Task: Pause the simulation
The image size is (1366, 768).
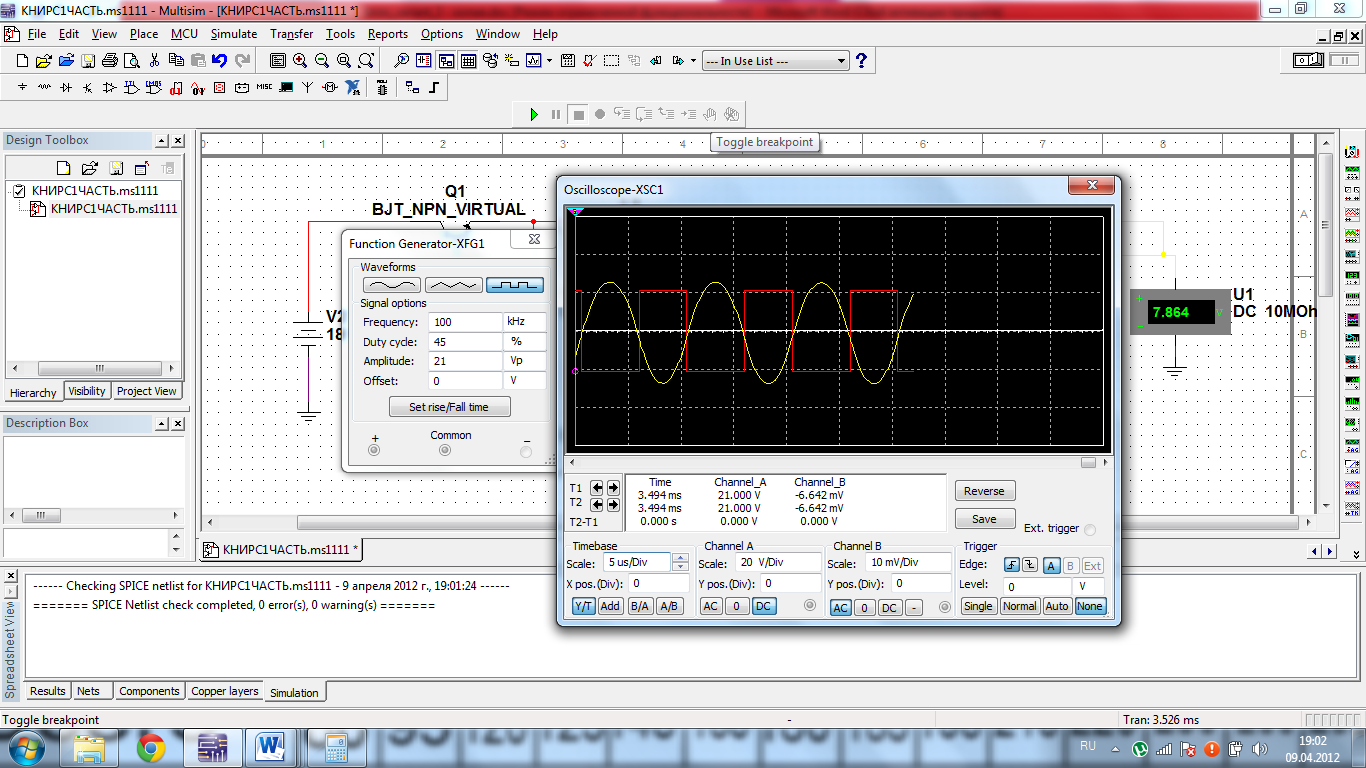Action: tap(556, 114)
